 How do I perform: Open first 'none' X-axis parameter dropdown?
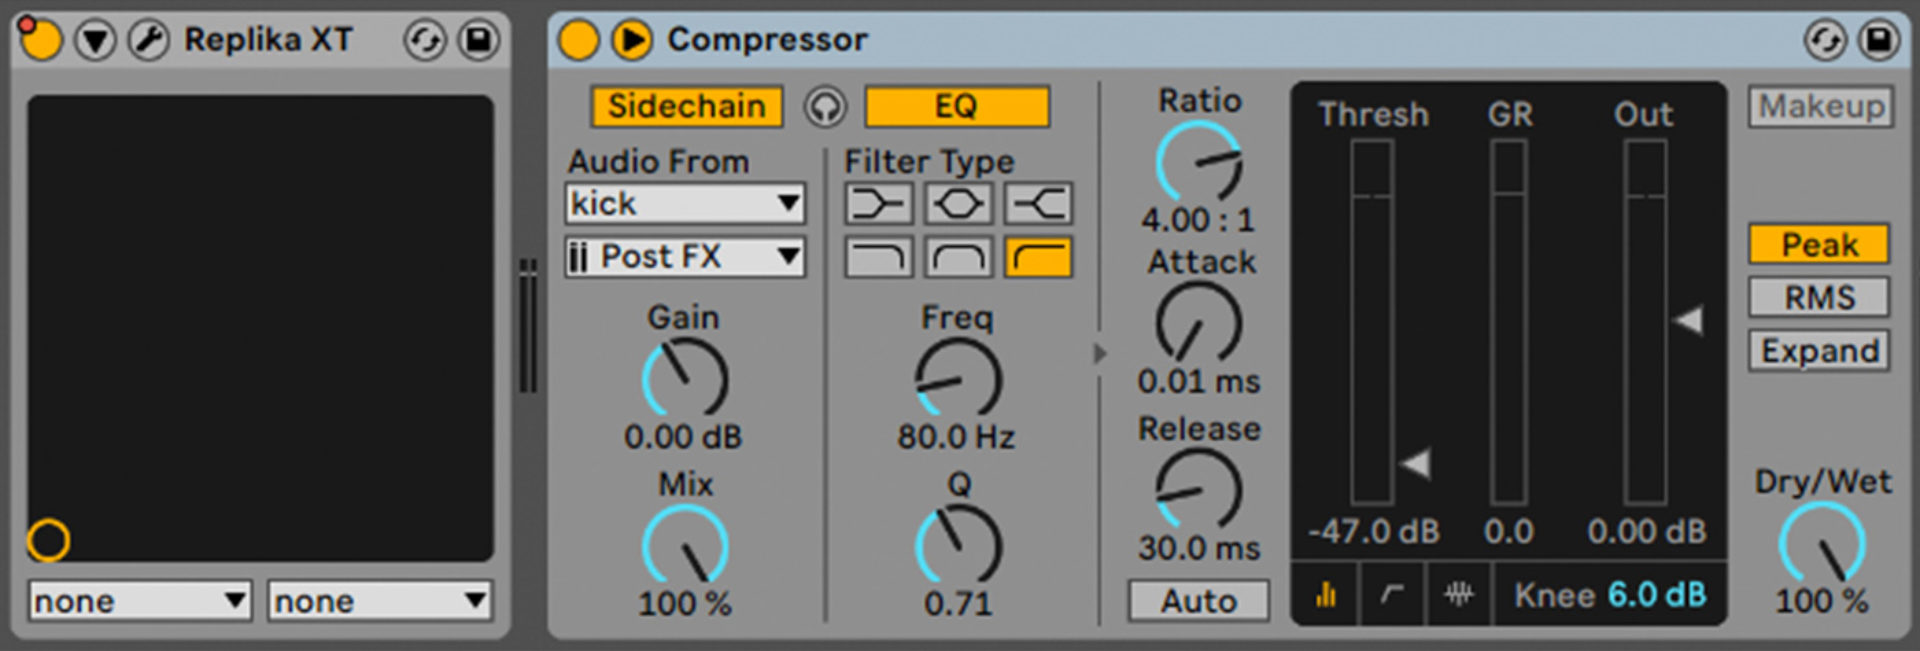click(139, 601)
